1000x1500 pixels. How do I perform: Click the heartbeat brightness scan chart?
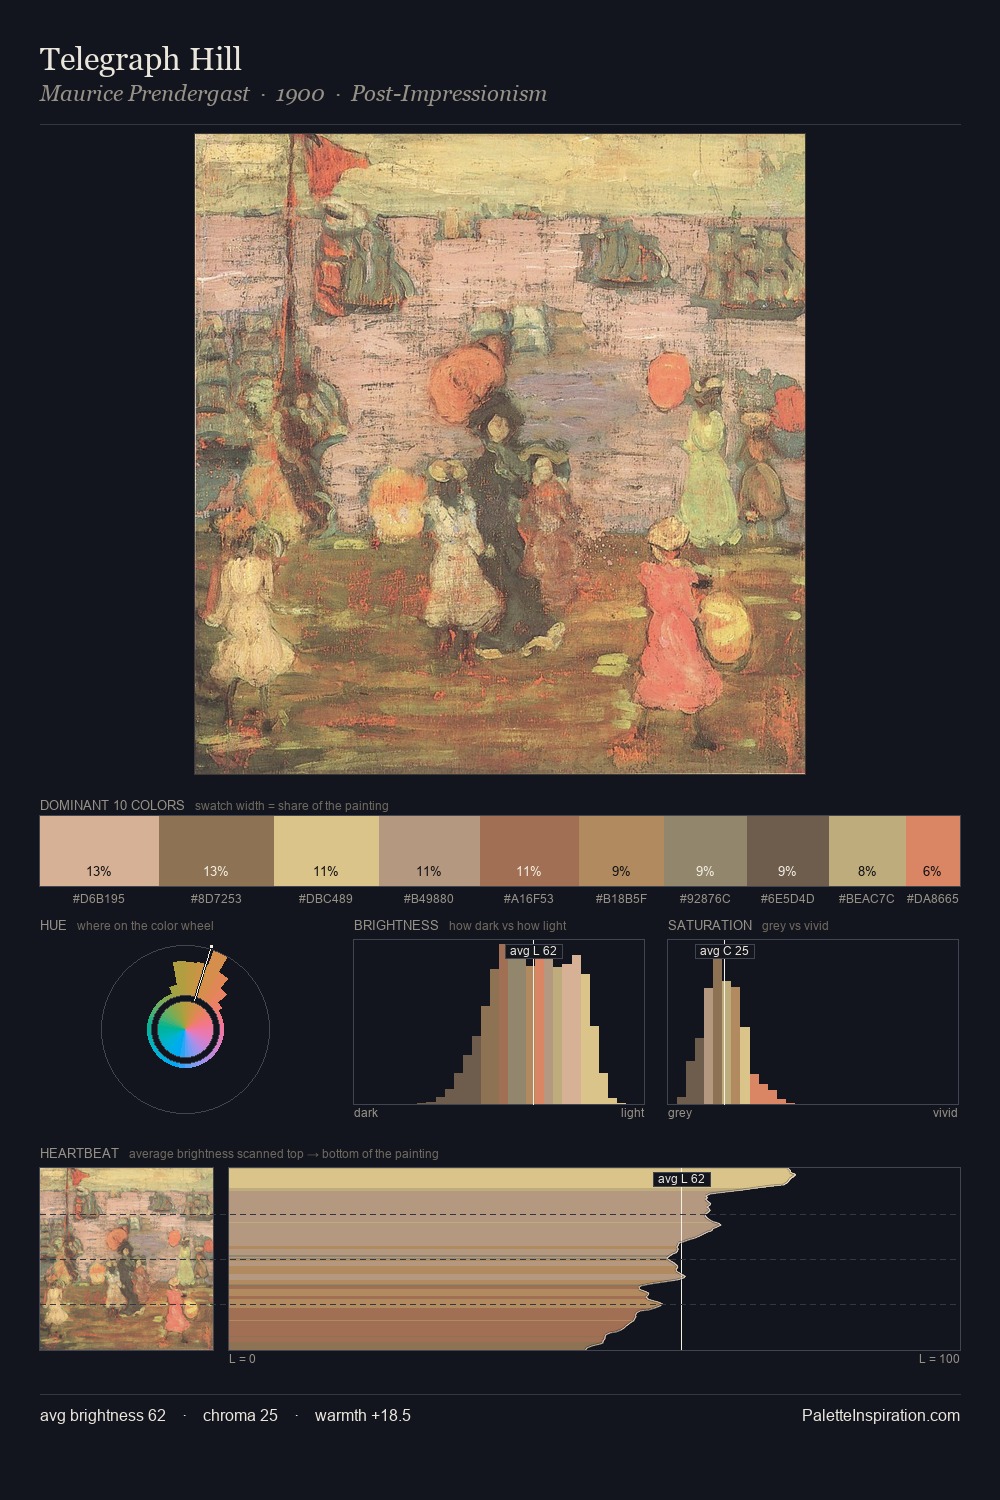[594, 1259]
